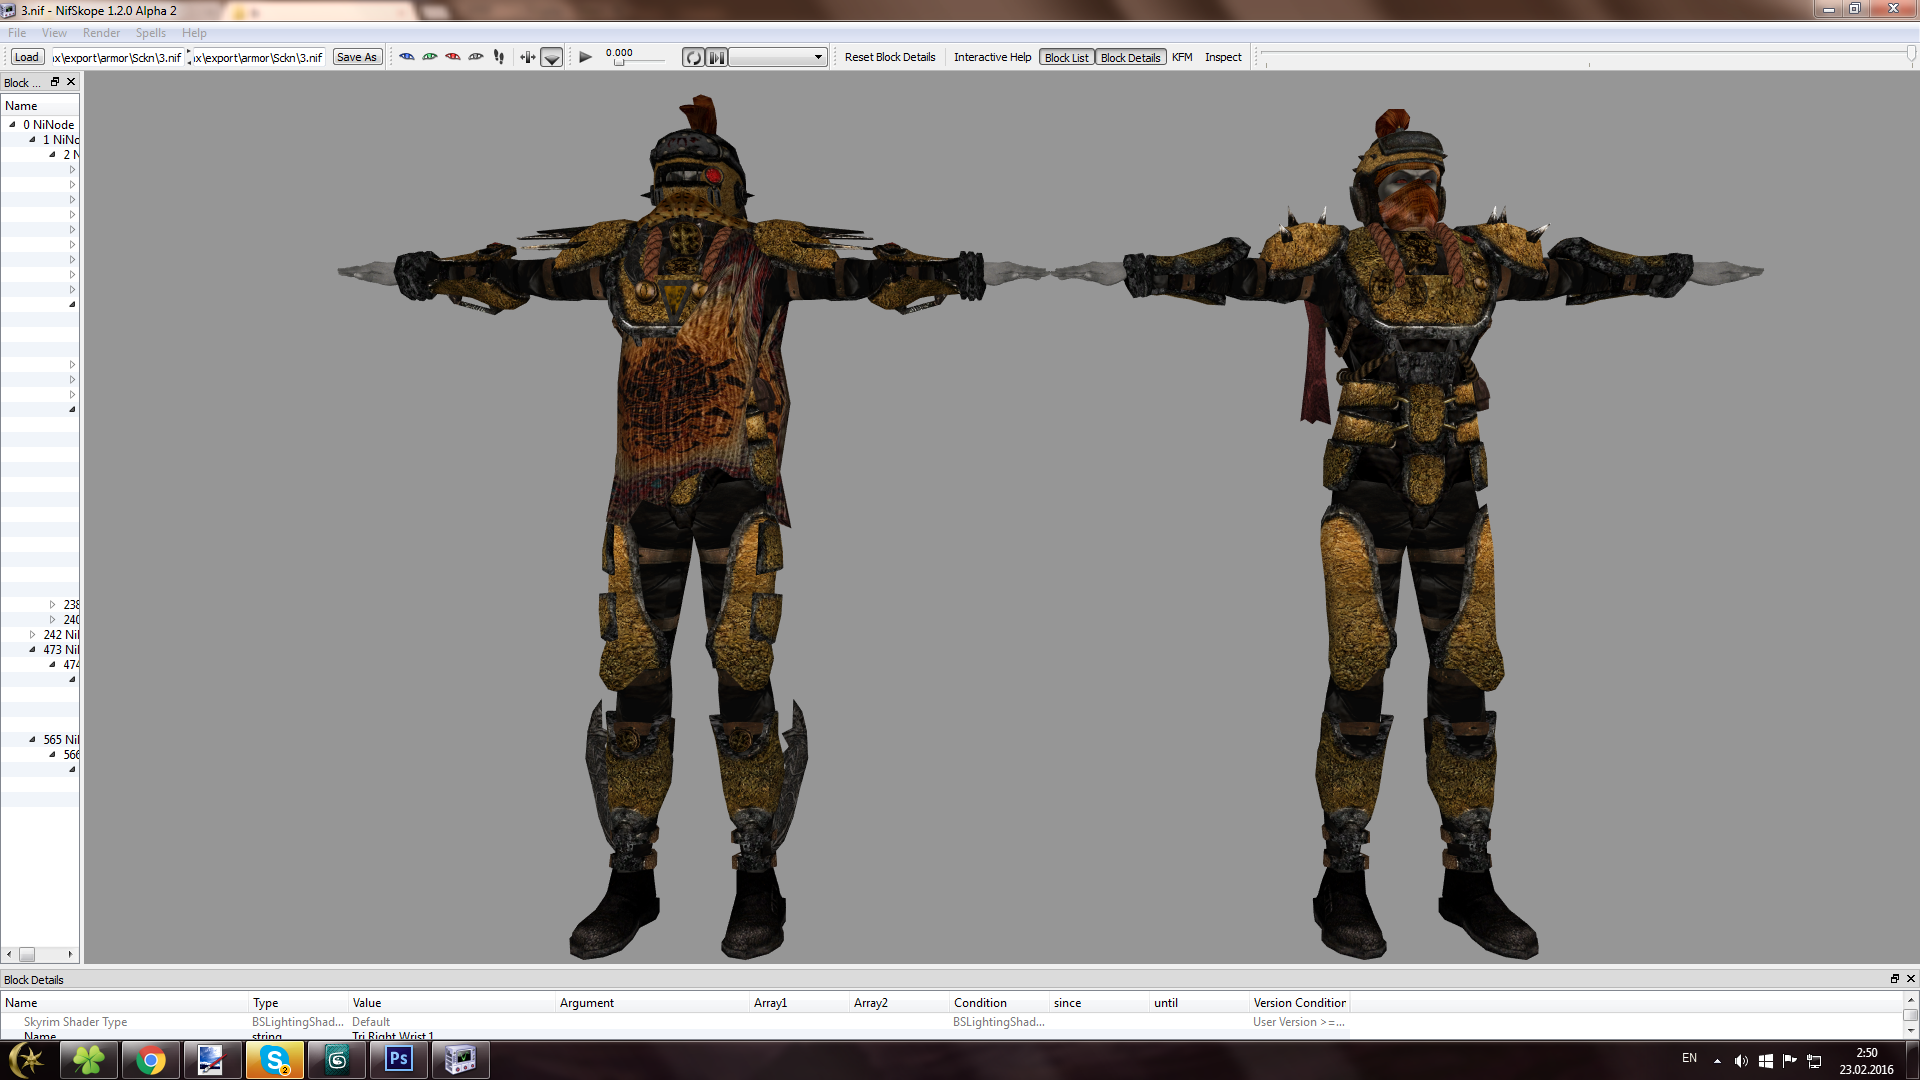Screen dimensions: 1920x1080
Task: Open 3ds Max taskbar icon
Action: pos(337,1060)
